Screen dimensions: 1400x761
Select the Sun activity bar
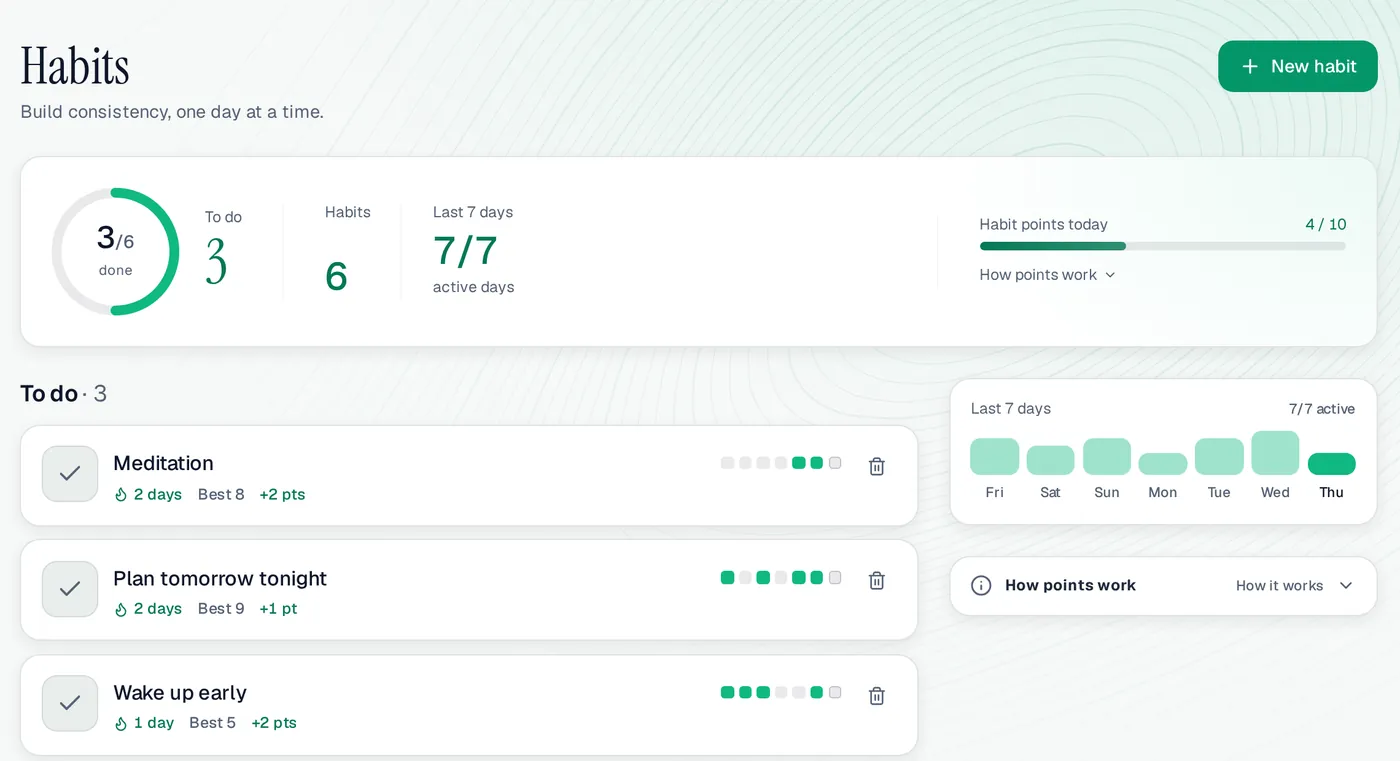click(x=1107, y=457)
